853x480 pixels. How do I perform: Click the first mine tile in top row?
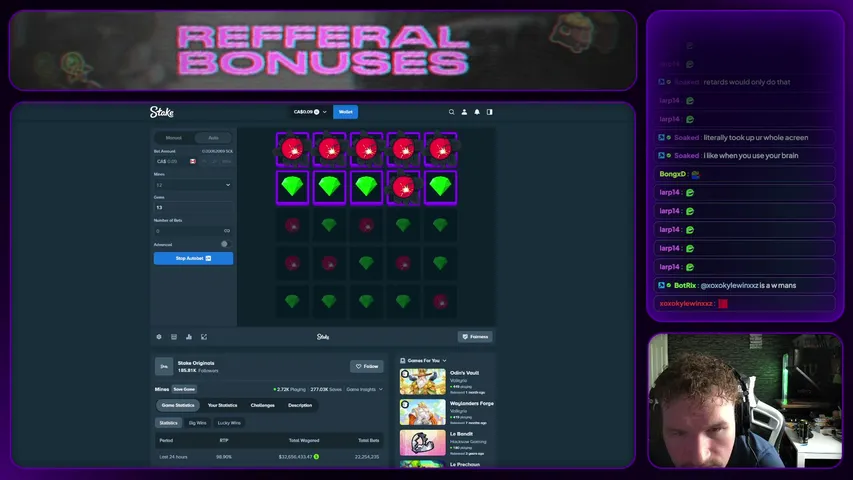(x=292, y=149)
